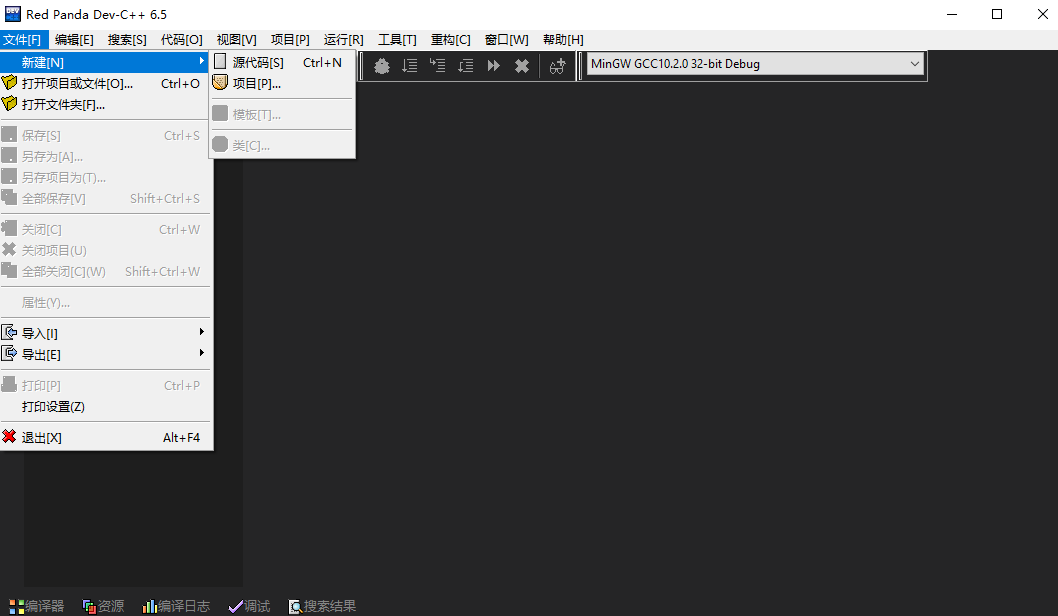
Task: Click 打开项目或文件[O] in the File menu
Action: (x=80, y=83)
